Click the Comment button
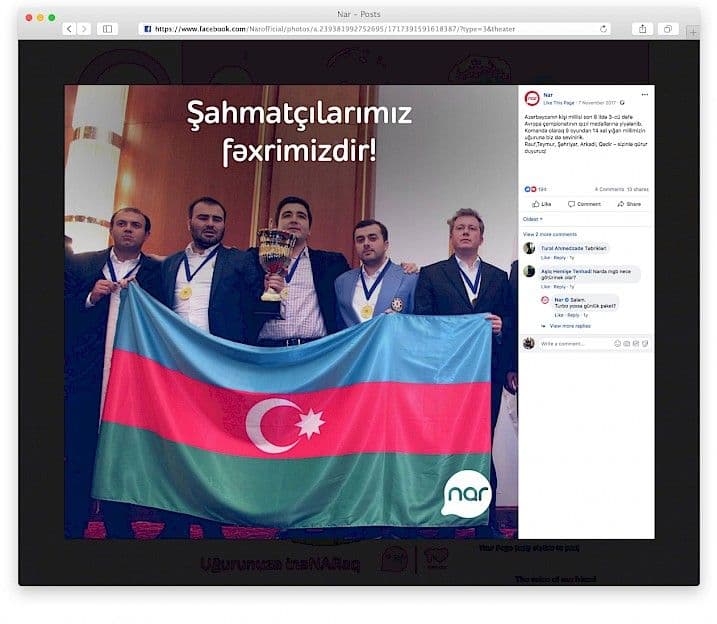 click(x=584, y=204)
